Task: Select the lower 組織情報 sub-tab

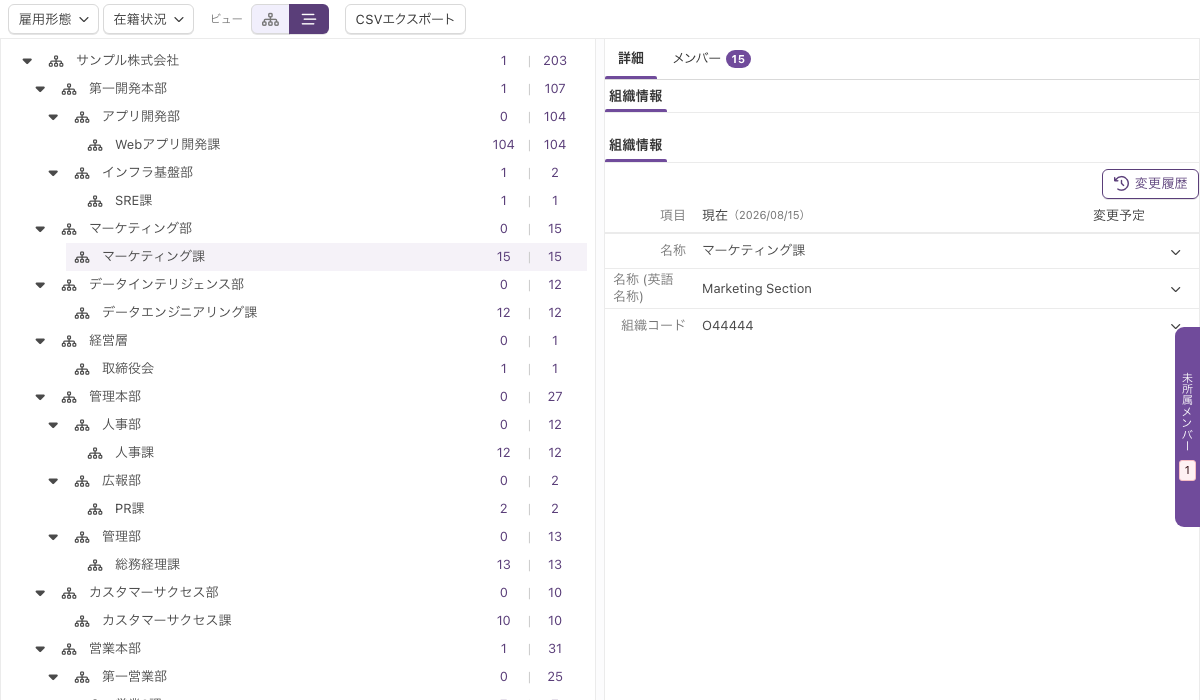Action: 636,145
